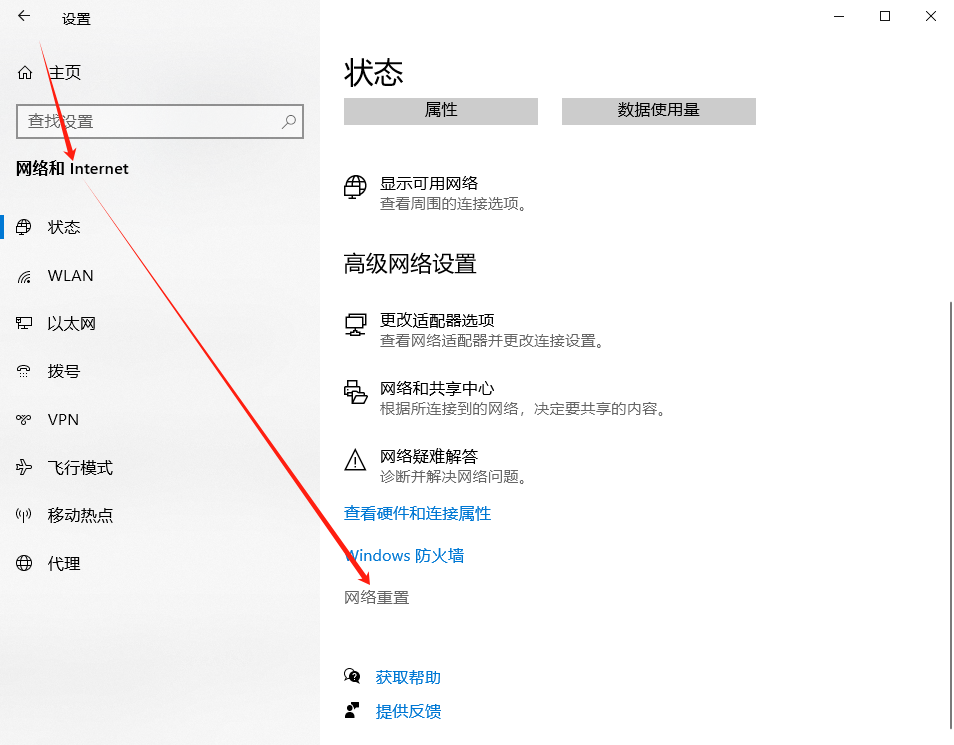This screenshot has height=745, width=954.
Task: Open the 拨号 settings page
Action: [x=160, y=371]
